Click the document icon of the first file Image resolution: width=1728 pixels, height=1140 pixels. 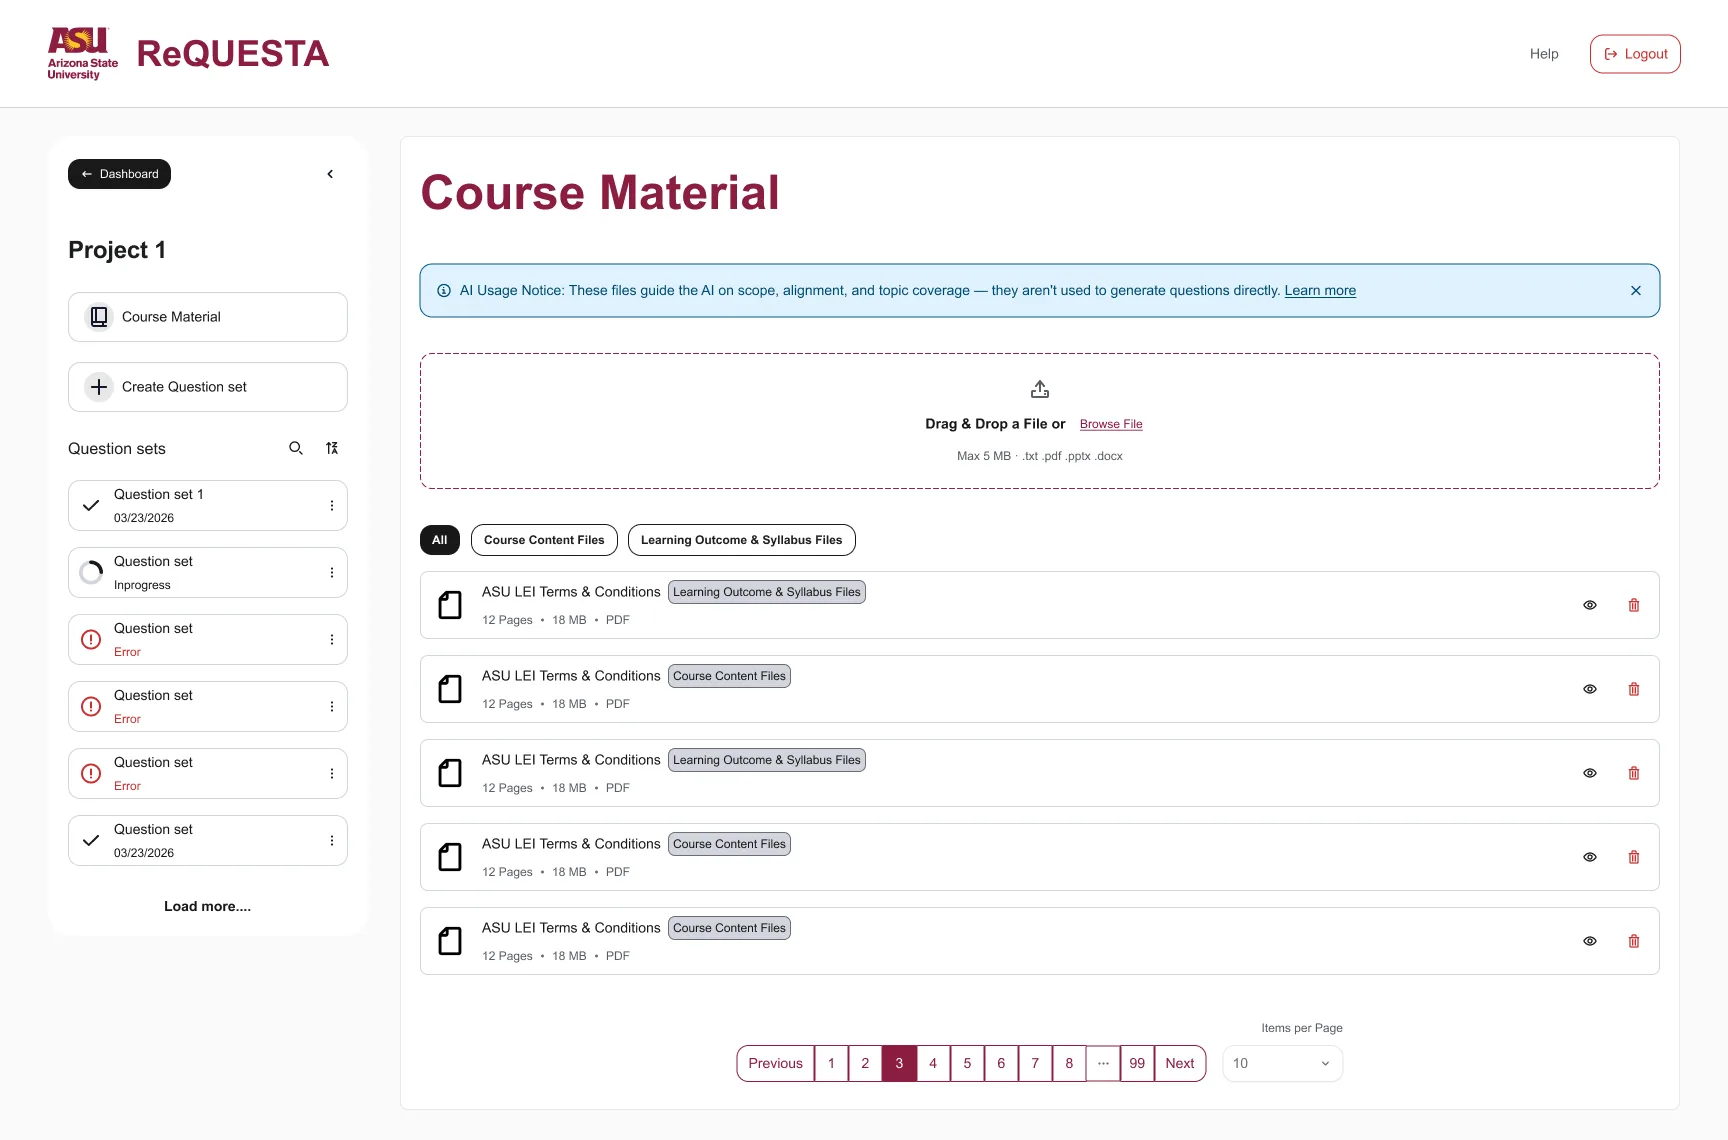[x=450, y=605]
